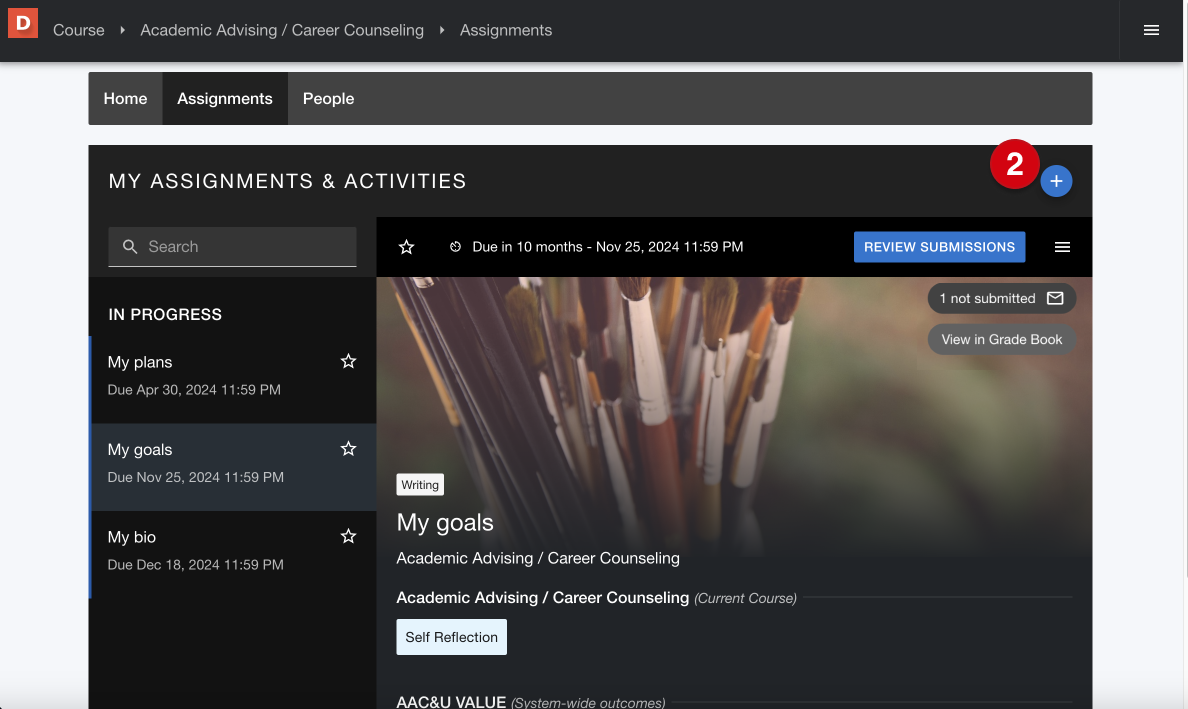Image resolution: width=1188 pixels, height=709 pixels.
Task: Click Review Submissions button
Action: [x=939, y=247]
